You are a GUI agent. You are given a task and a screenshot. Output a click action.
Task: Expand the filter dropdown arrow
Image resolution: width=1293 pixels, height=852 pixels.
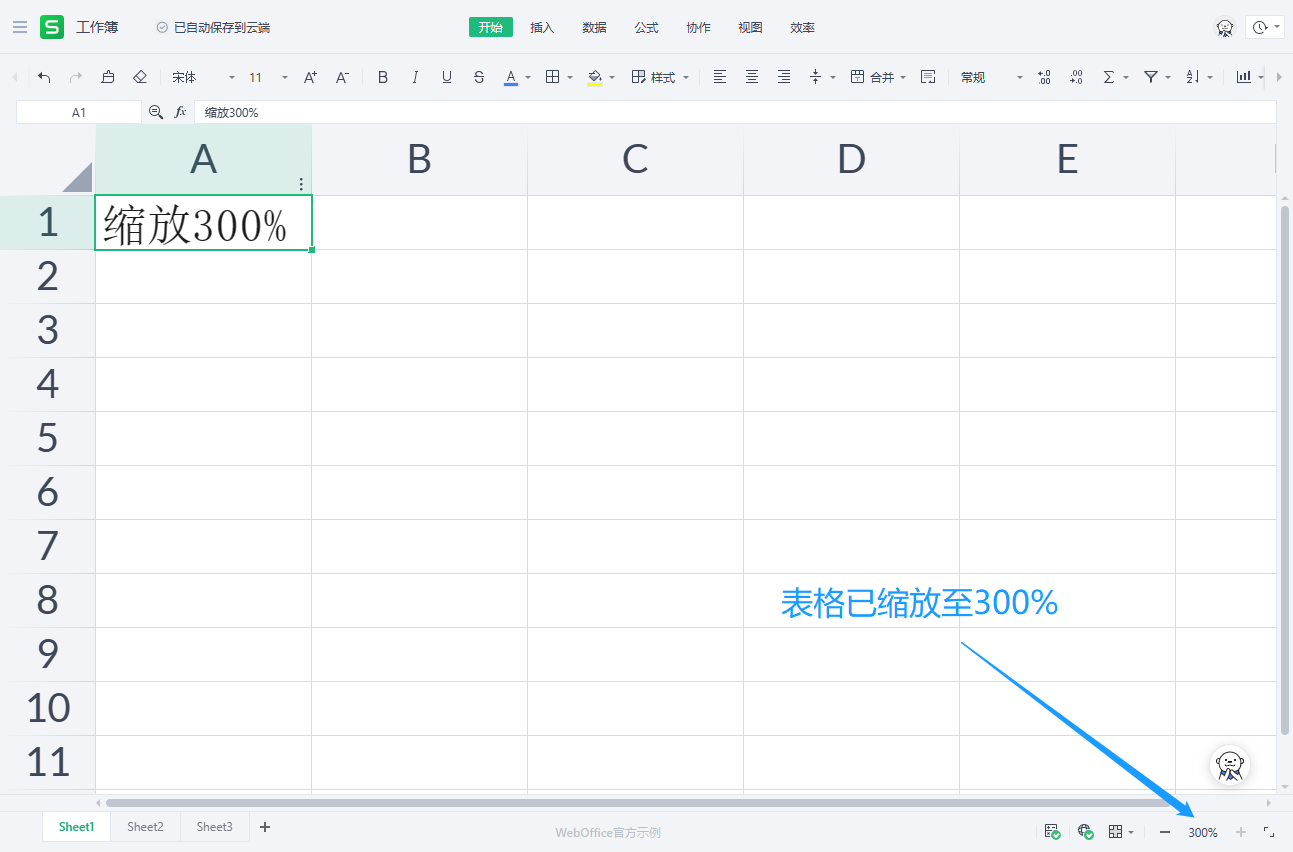click(x=1168, y=77)
